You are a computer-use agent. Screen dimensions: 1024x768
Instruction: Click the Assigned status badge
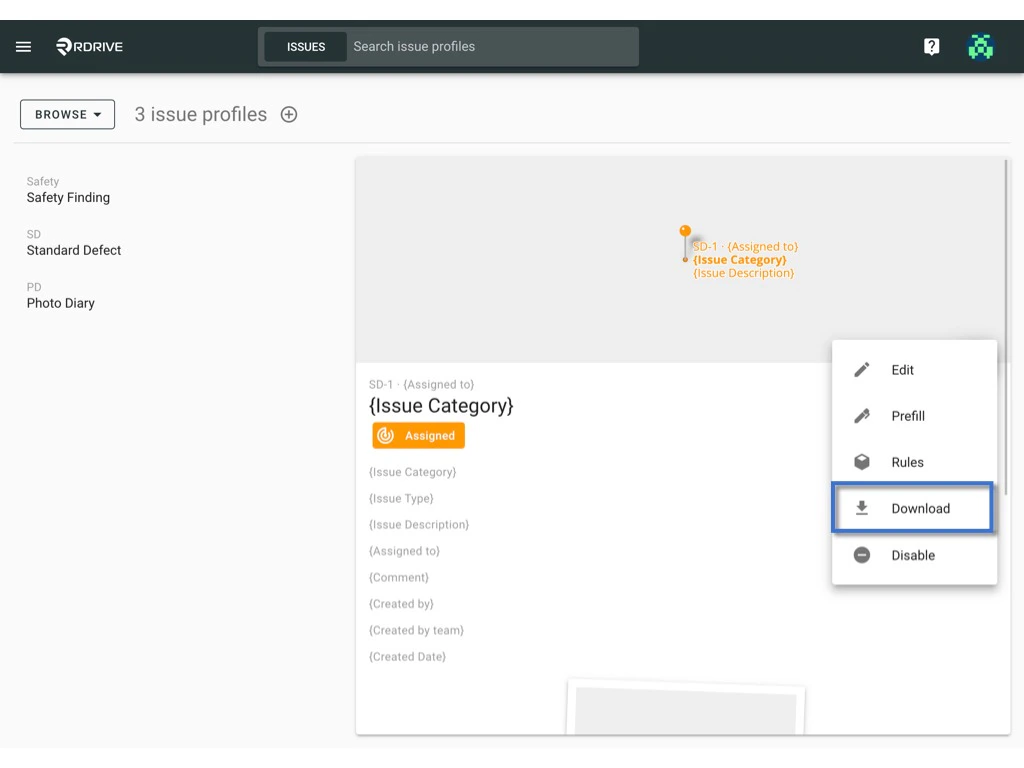[418, 435]
